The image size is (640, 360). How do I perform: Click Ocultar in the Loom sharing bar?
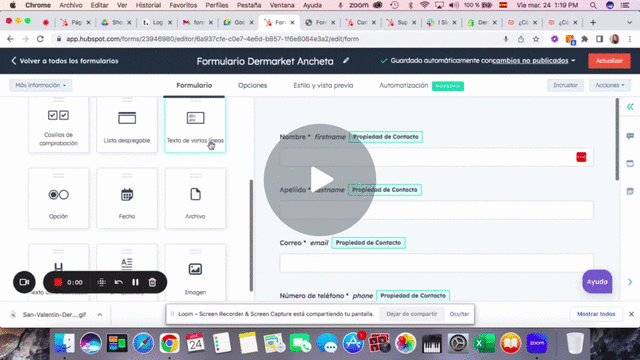(x=459, y=314)
